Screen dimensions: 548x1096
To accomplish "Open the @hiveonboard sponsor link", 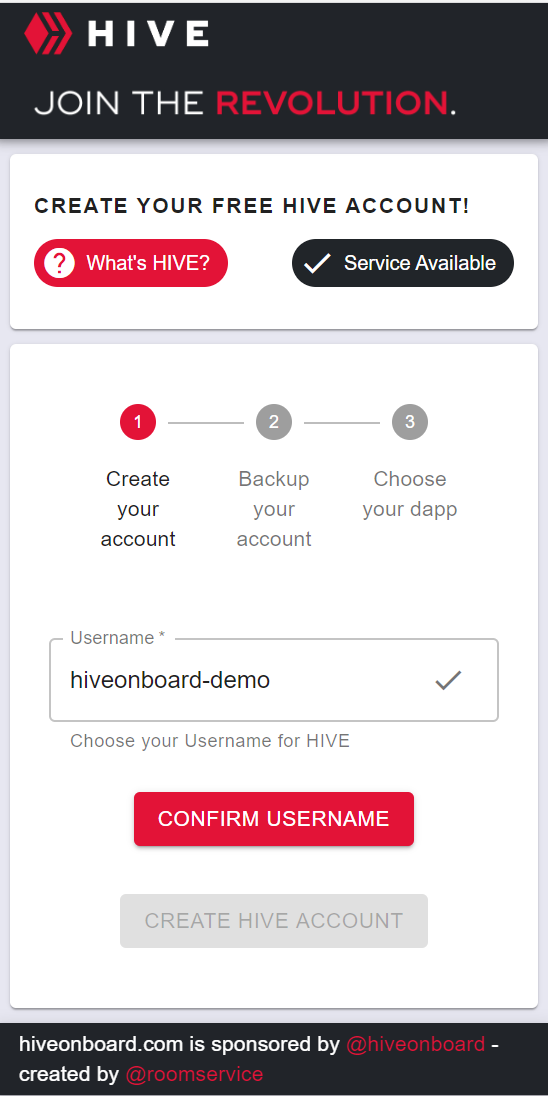I will 416,1044.
